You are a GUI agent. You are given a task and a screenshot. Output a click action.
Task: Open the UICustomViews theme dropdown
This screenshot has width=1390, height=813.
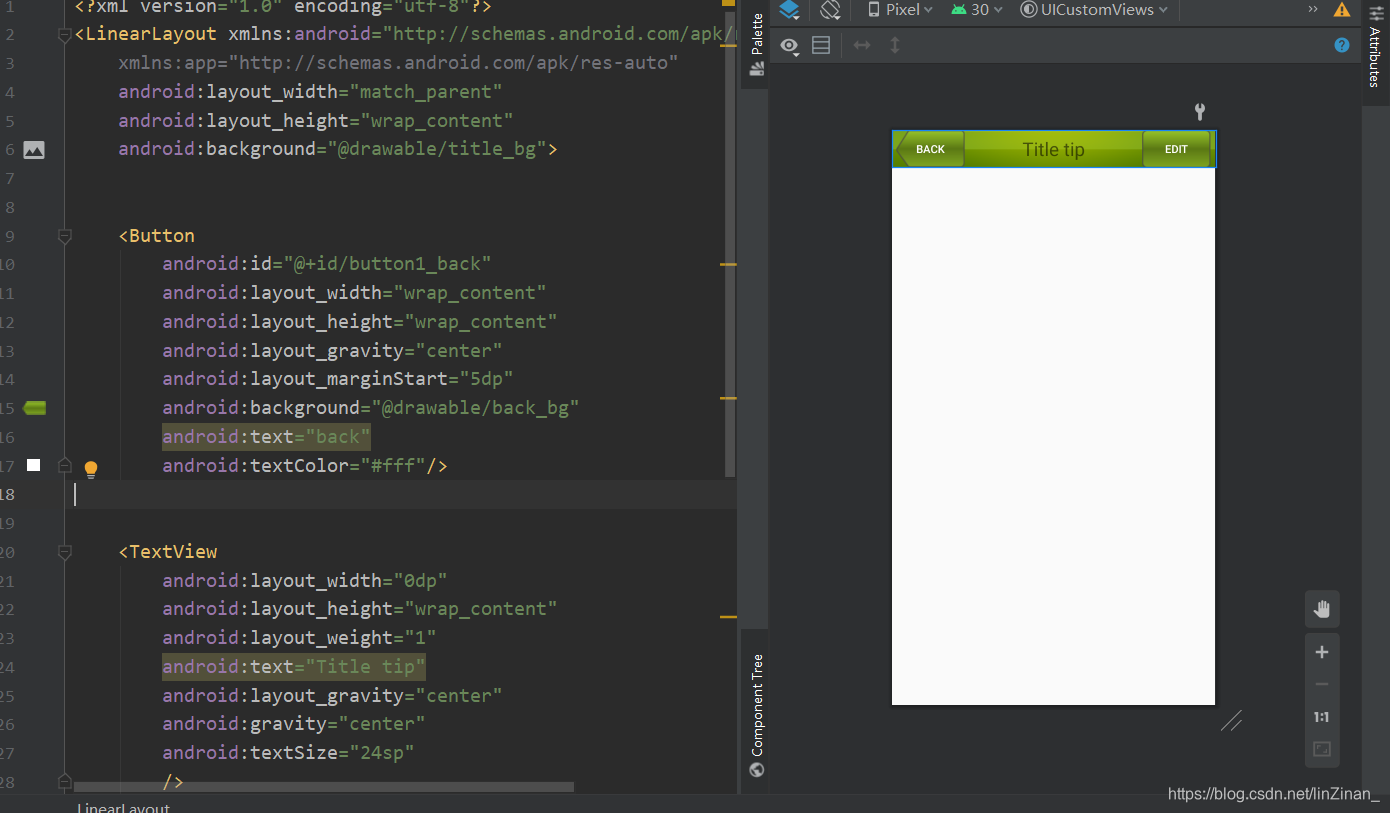click(x=1094, y=10)
